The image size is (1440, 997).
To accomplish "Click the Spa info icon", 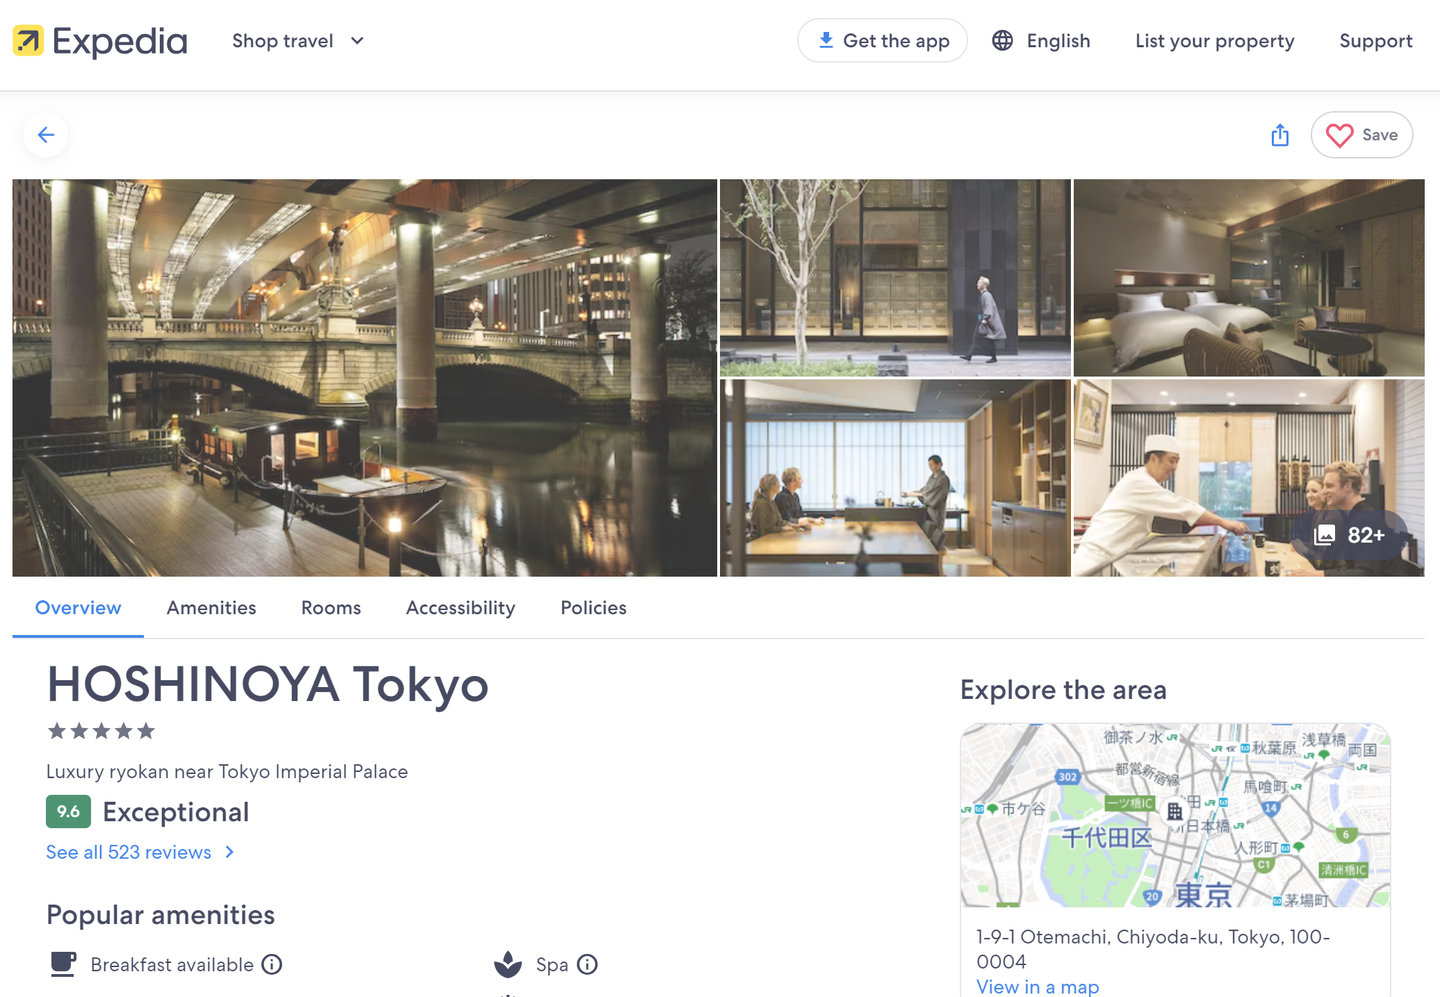I will point(588,964).
